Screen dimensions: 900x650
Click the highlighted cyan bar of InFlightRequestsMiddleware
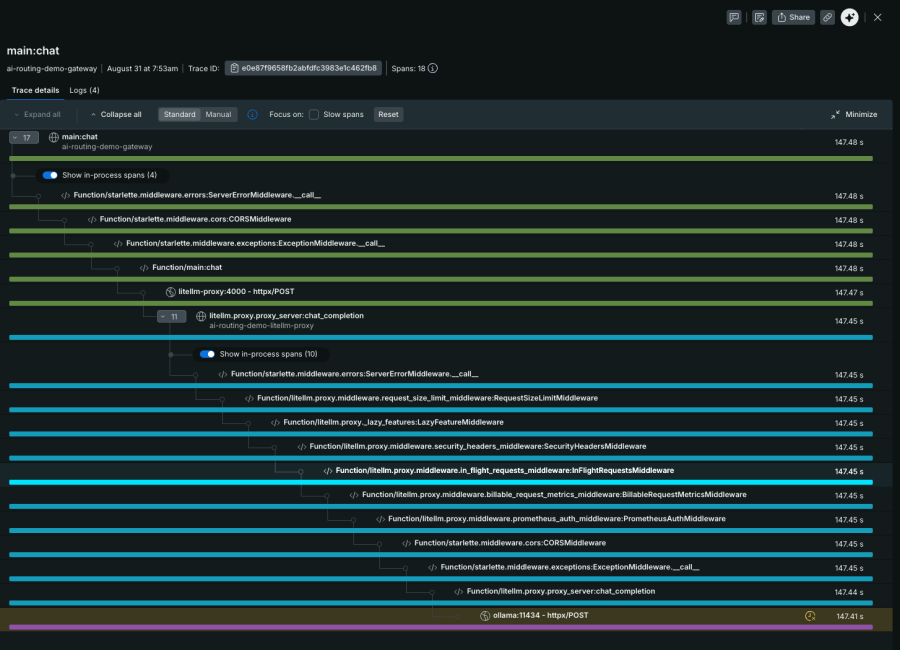[x=441, y=482]
